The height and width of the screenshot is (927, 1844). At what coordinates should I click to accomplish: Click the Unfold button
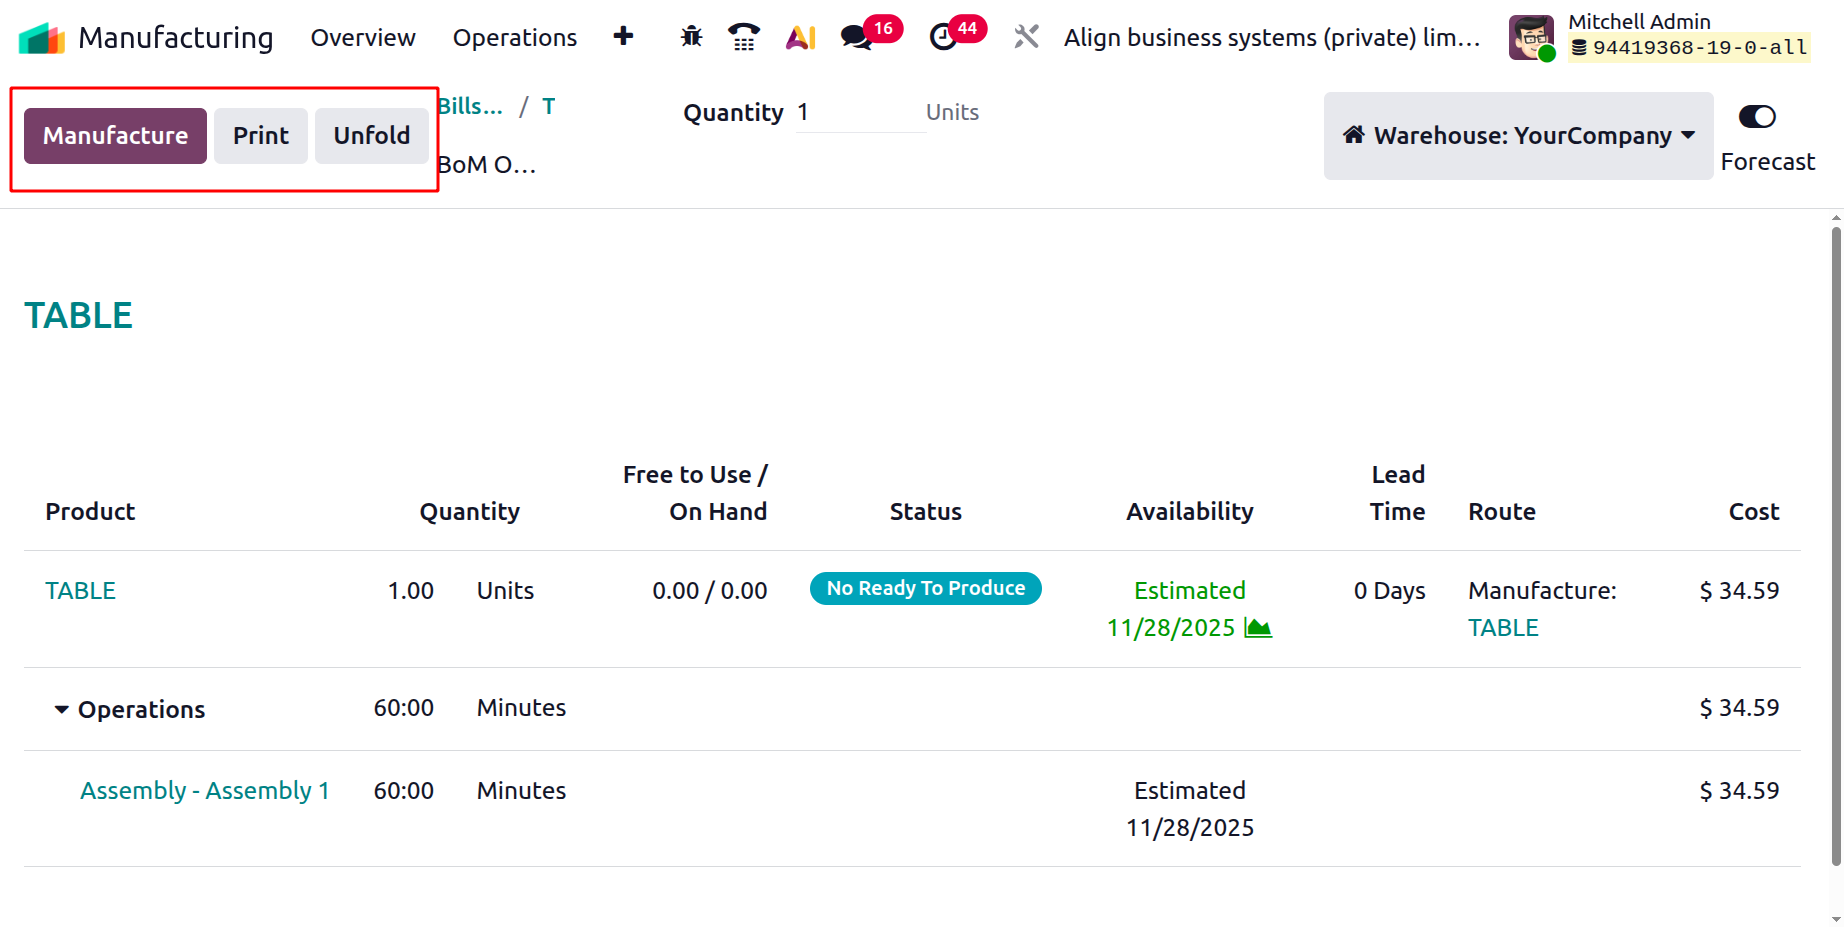pyautogui.click(x=371, y=136)
